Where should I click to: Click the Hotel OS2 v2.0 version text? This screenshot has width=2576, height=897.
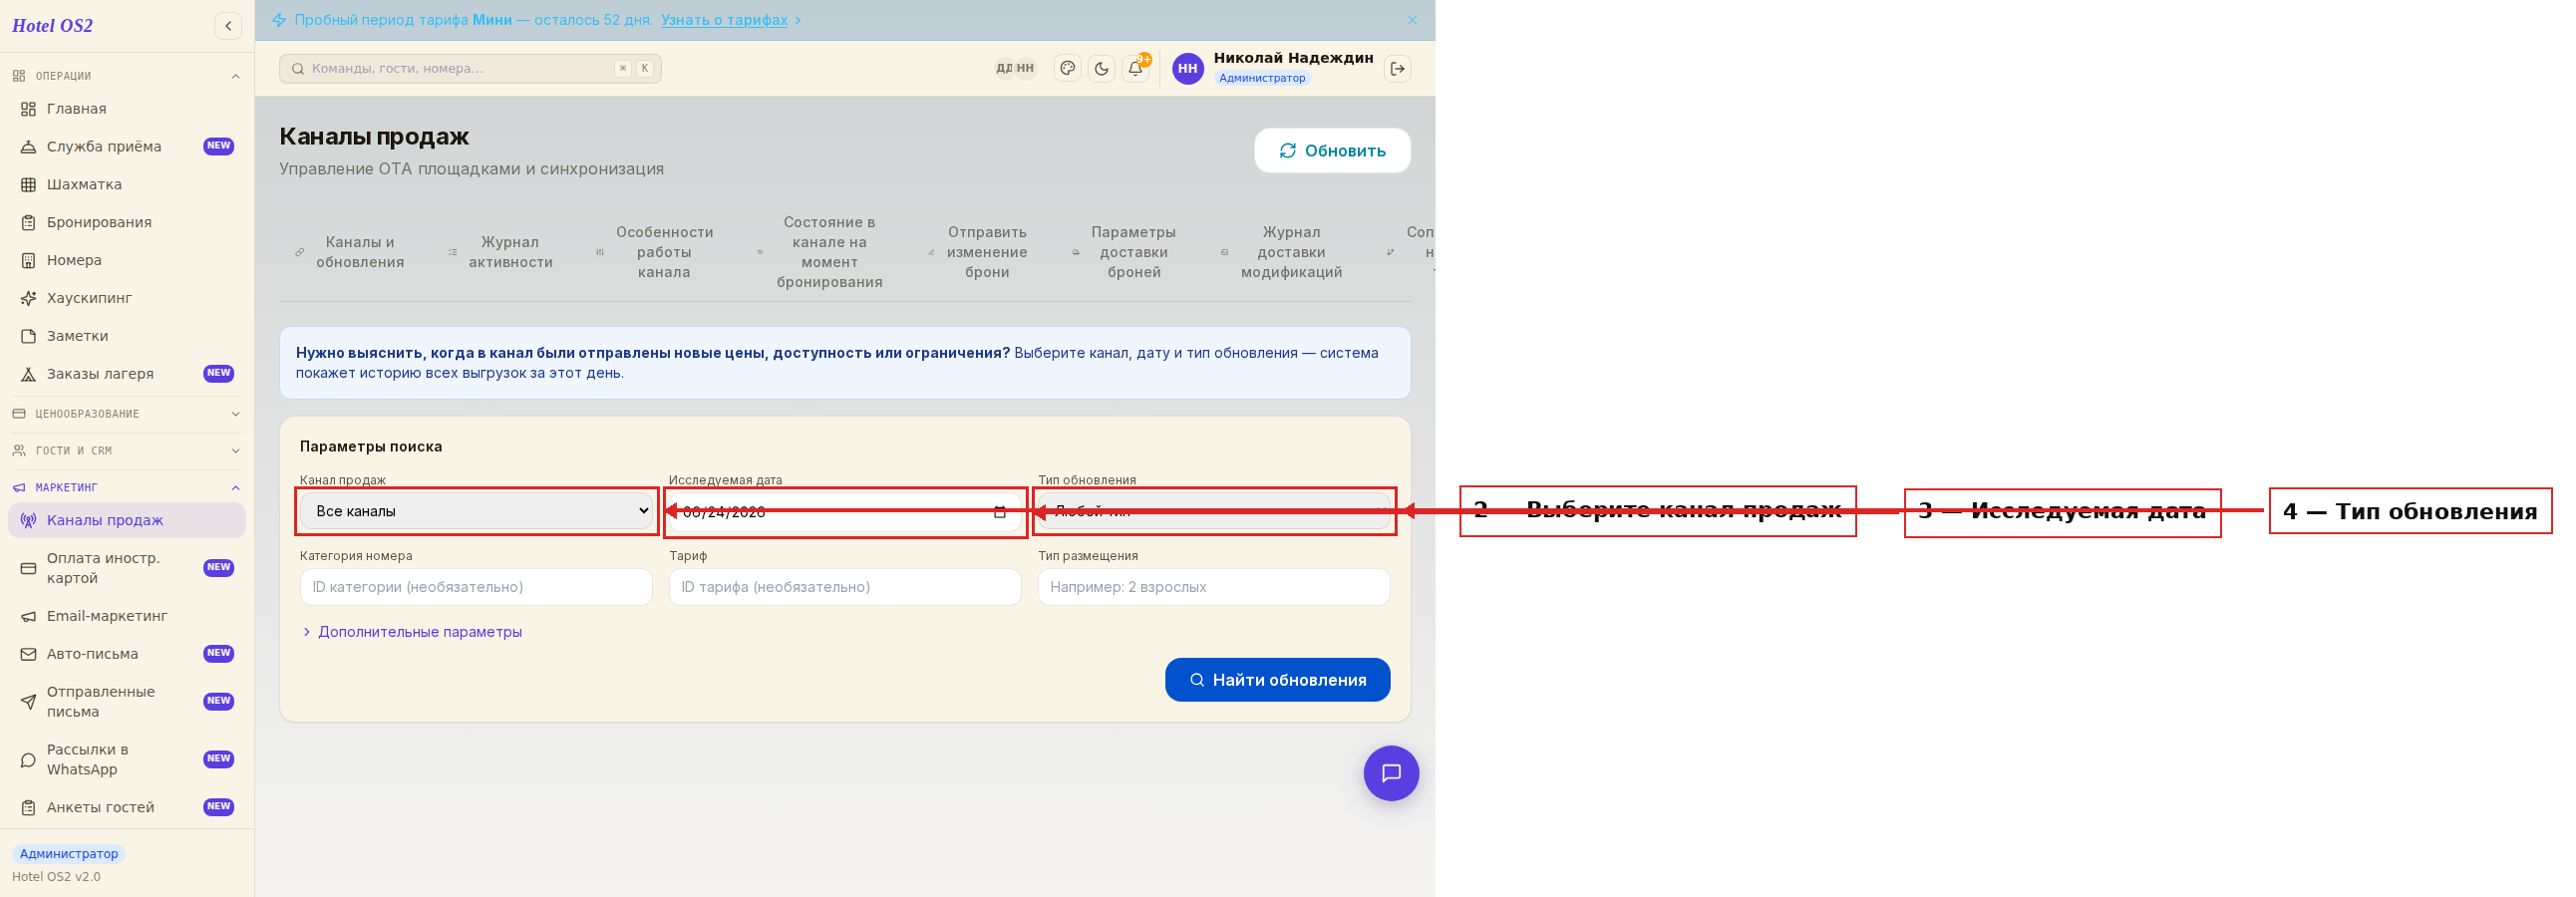(x=56, y=878)
